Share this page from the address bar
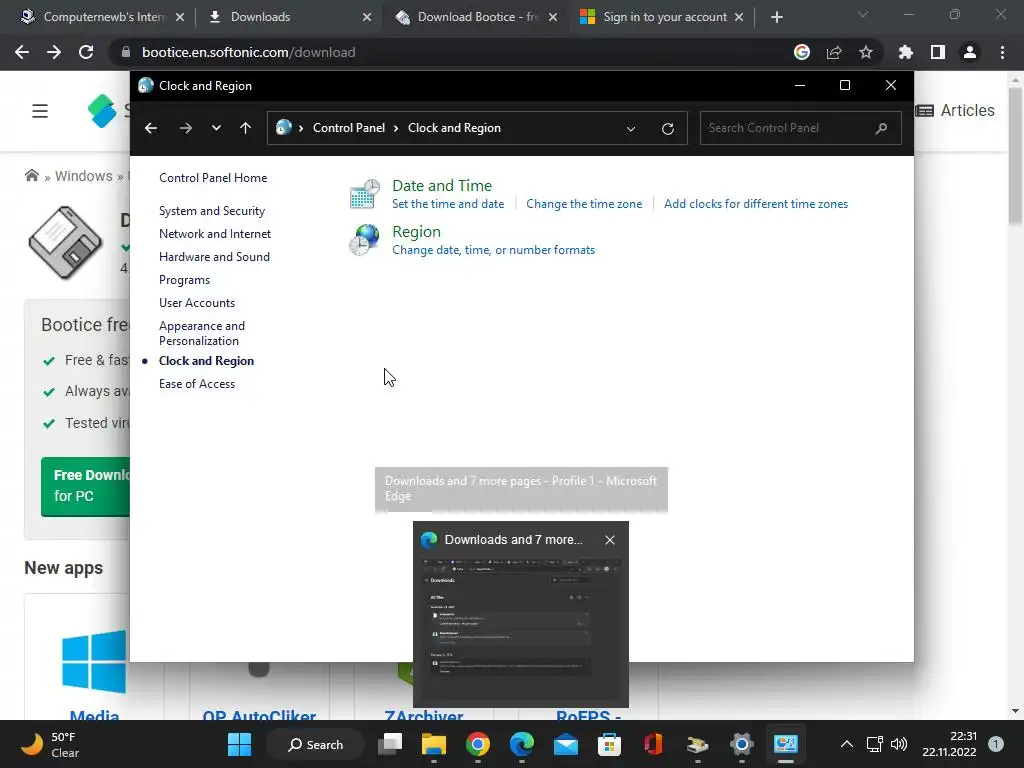1024x768 pixels. coord(833,52)
